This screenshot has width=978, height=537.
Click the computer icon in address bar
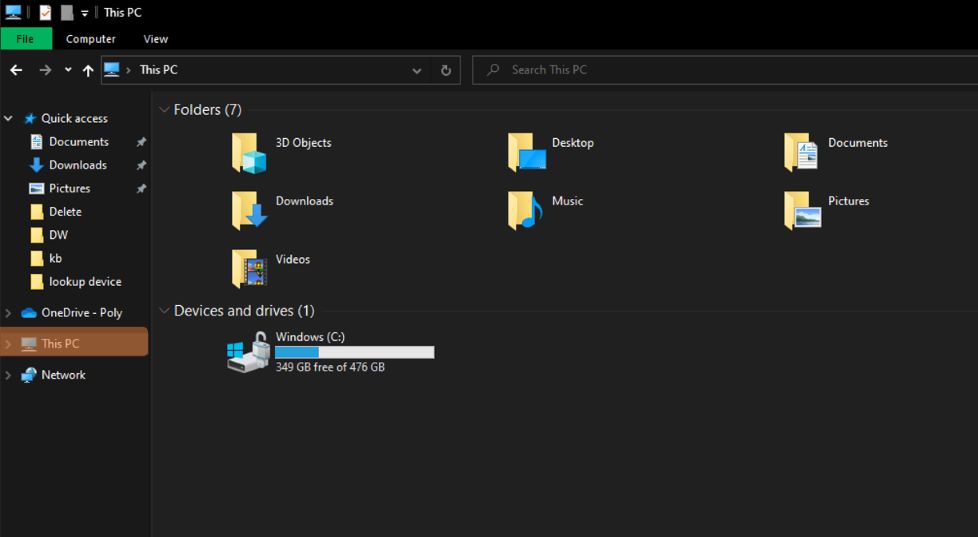pos(112,69)
